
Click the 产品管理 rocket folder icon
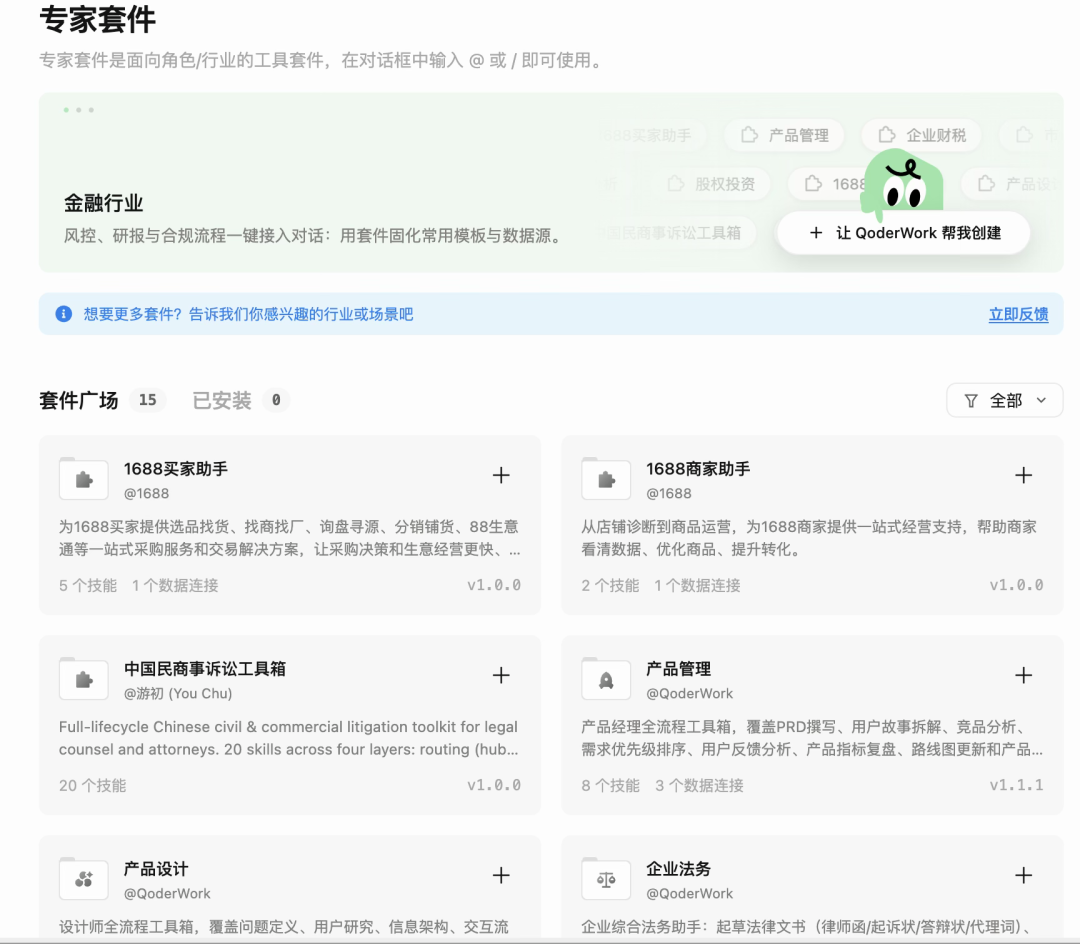tap(606, 679)
